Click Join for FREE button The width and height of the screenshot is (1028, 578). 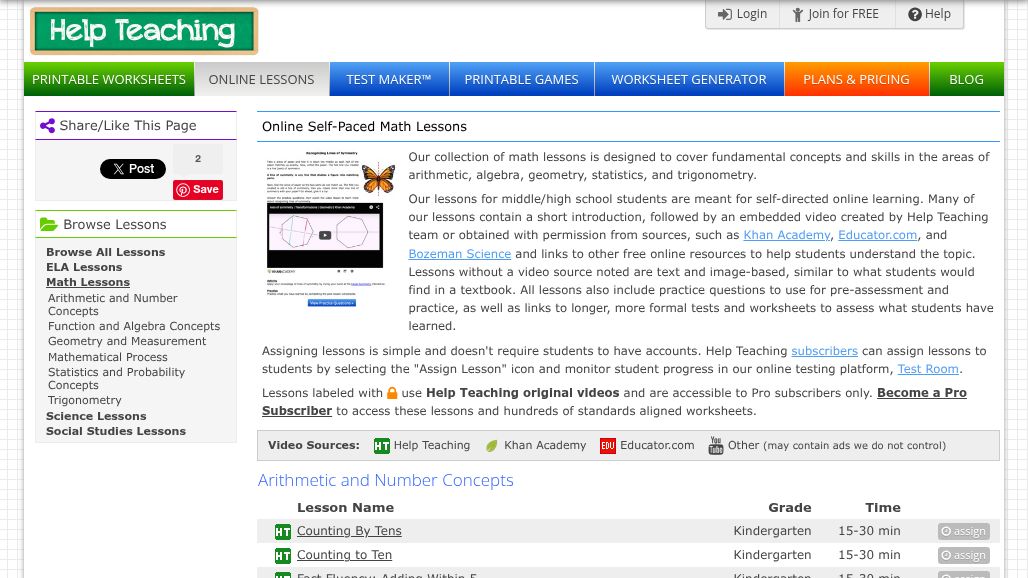(835, 14)
